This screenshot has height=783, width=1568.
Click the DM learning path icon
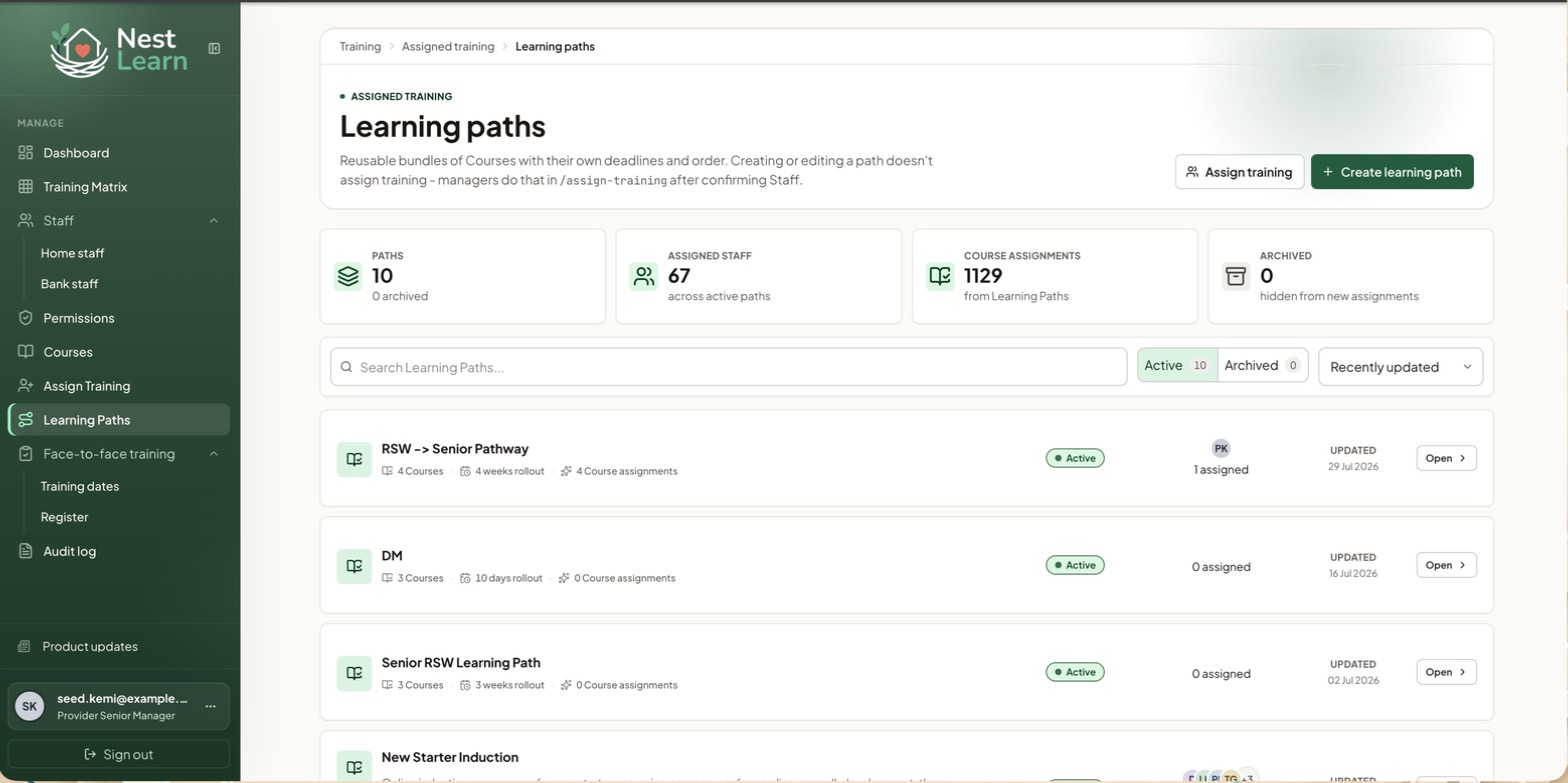tap(354, 566)
